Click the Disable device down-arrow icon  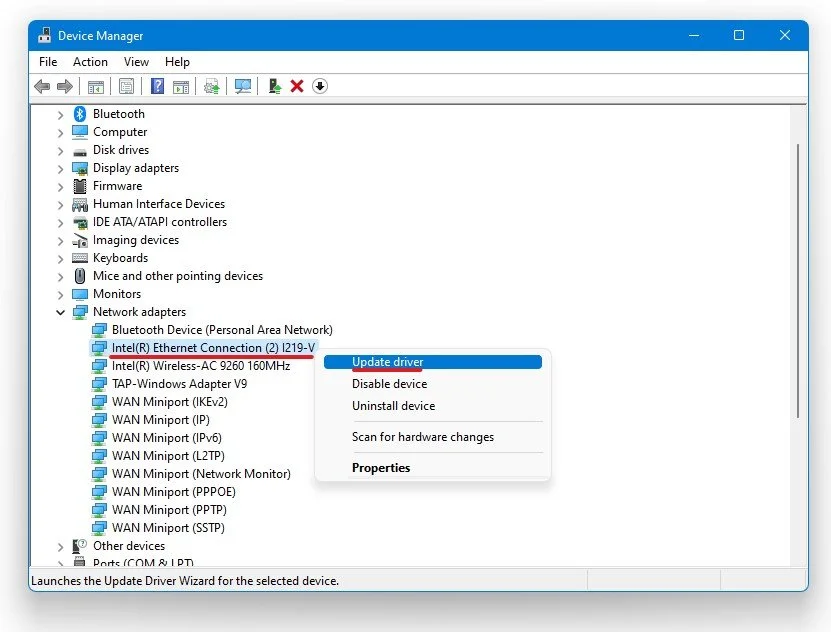tap(320, 86)
